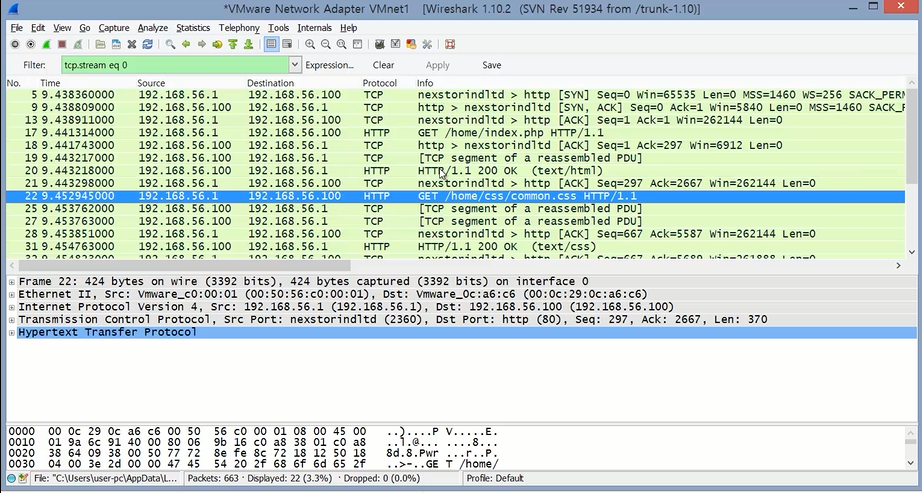Start a new live capture
The image size is (922, 493).
[x=46, y=44]
